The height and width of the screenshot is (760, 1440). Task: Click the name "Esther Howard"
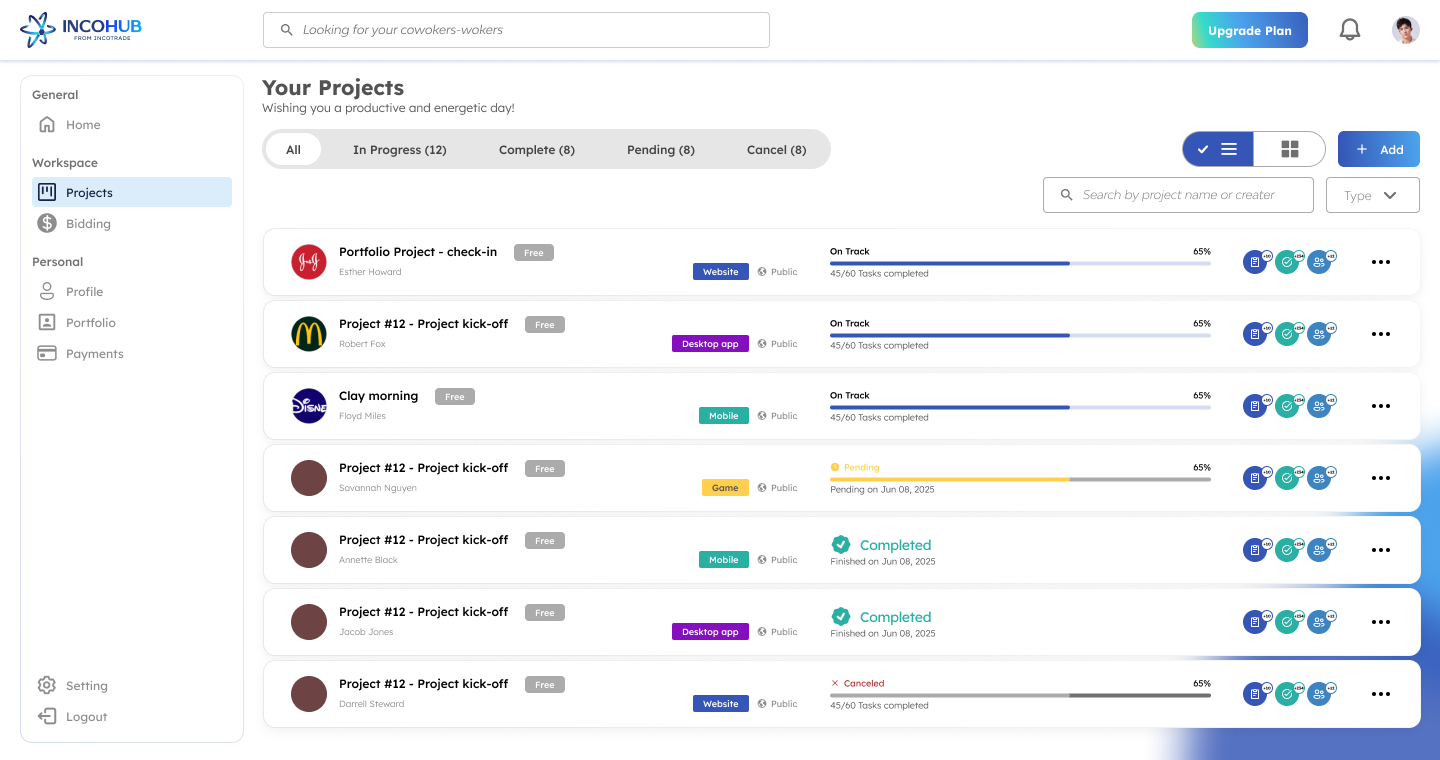[370, 272]
